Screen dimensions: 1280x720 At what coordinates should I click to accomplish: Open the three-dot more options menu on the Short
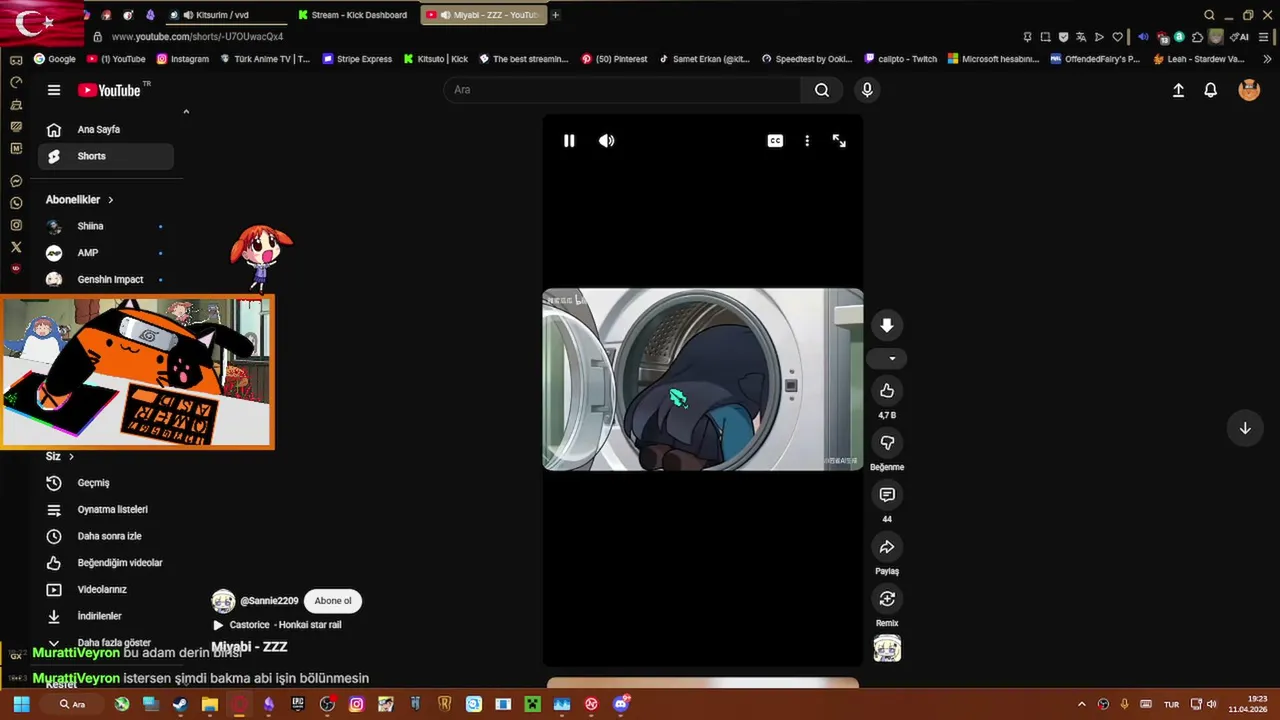coord(807,141)
